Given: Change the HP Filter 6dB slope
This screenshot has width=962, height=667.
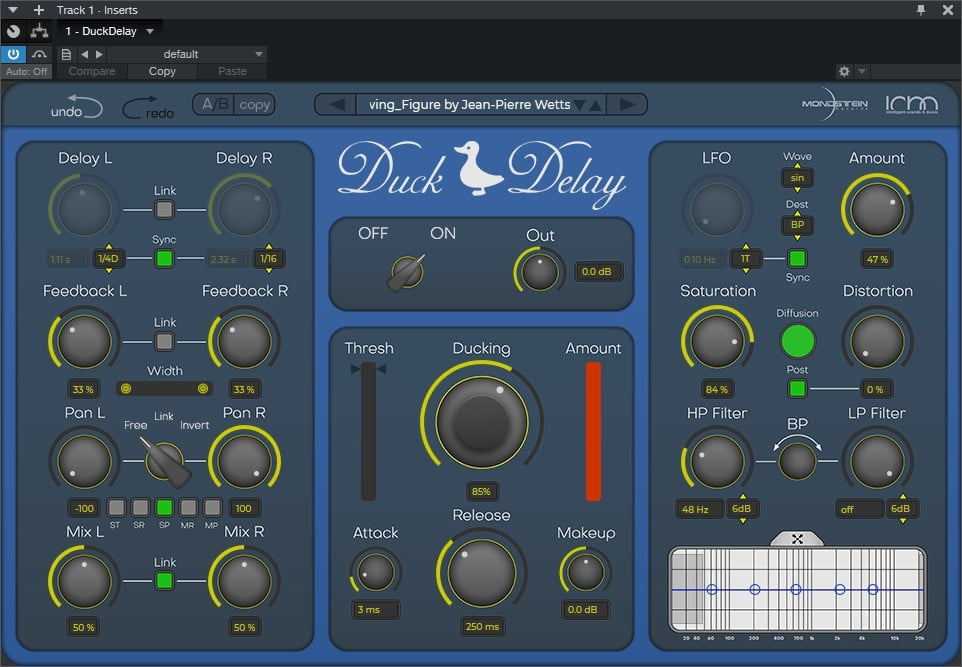Looking at the screenshot, I should 742,509.
